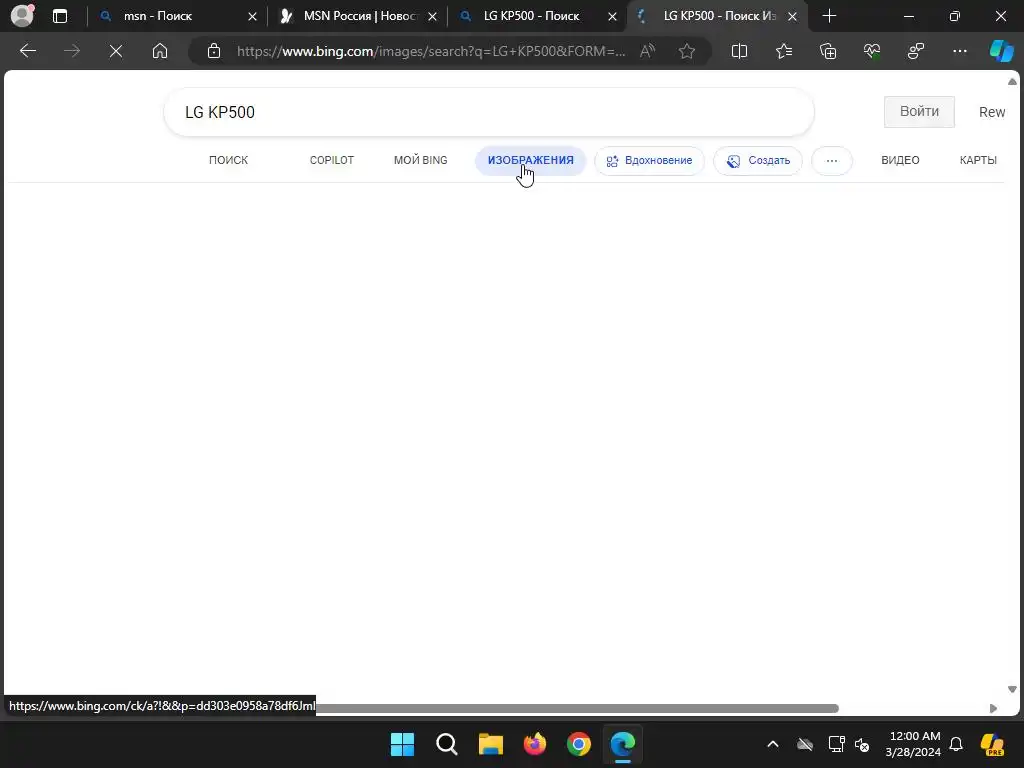Viewport: 1024px width, 768px height.
Task: Switch to КАРТЫ results
Action: (x=978, y=160)
